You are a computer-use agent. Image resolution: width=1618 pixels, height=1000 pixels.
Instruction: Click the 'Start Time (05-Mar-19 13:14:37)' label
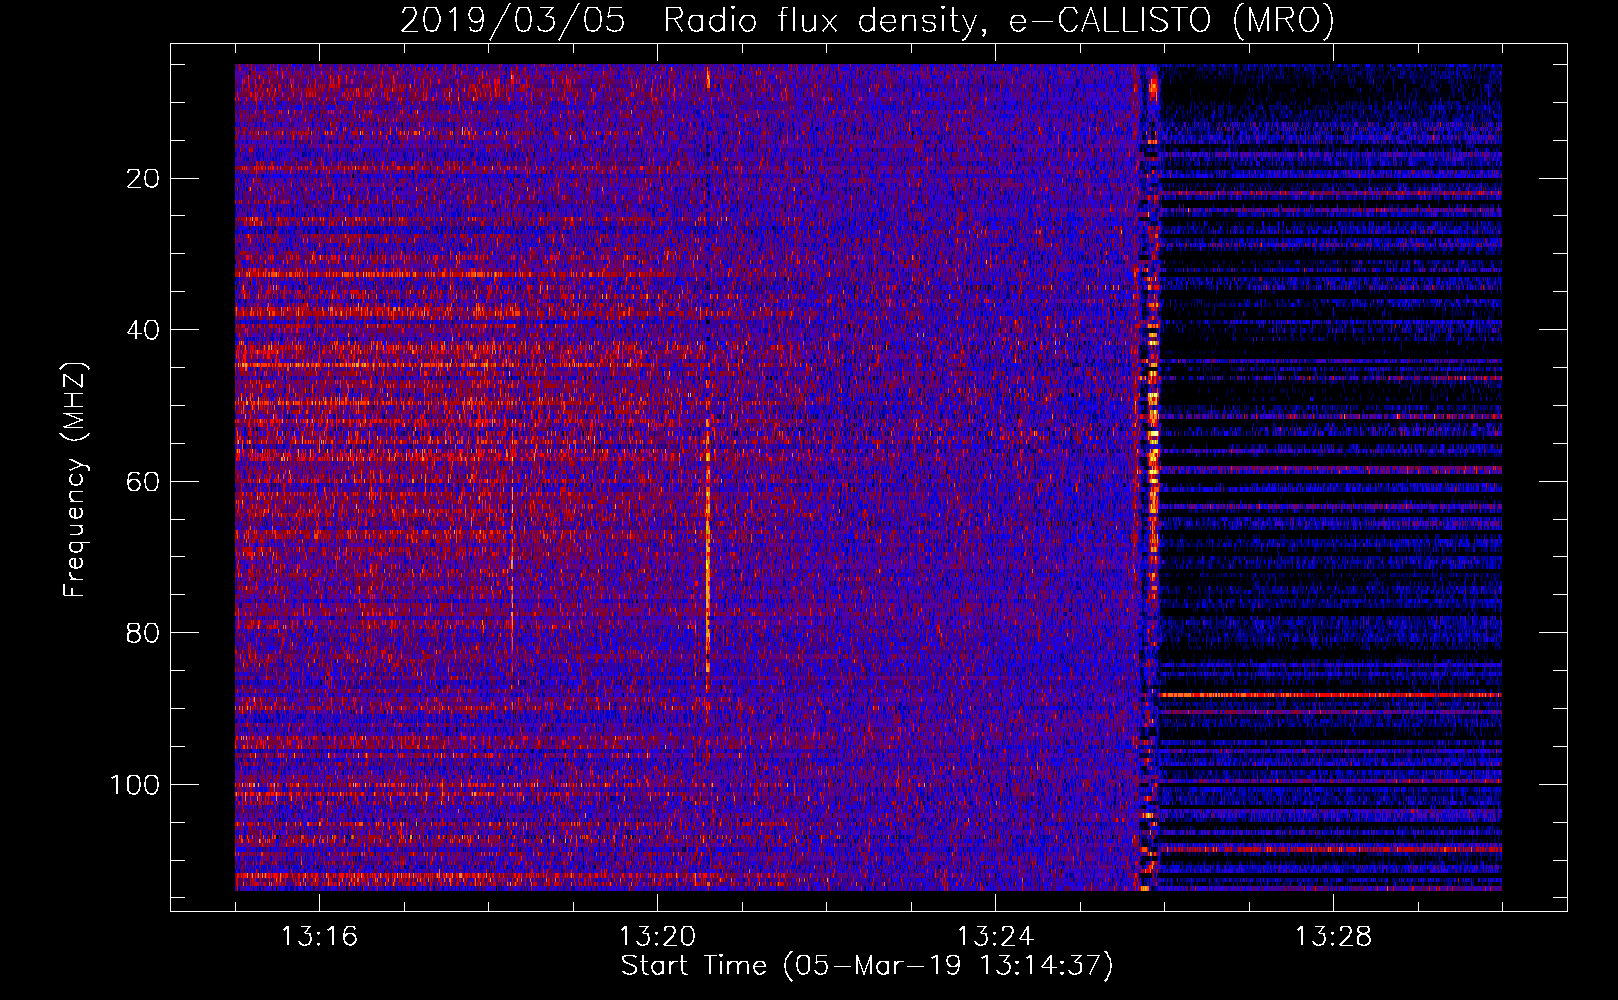[x=867, y=966]
